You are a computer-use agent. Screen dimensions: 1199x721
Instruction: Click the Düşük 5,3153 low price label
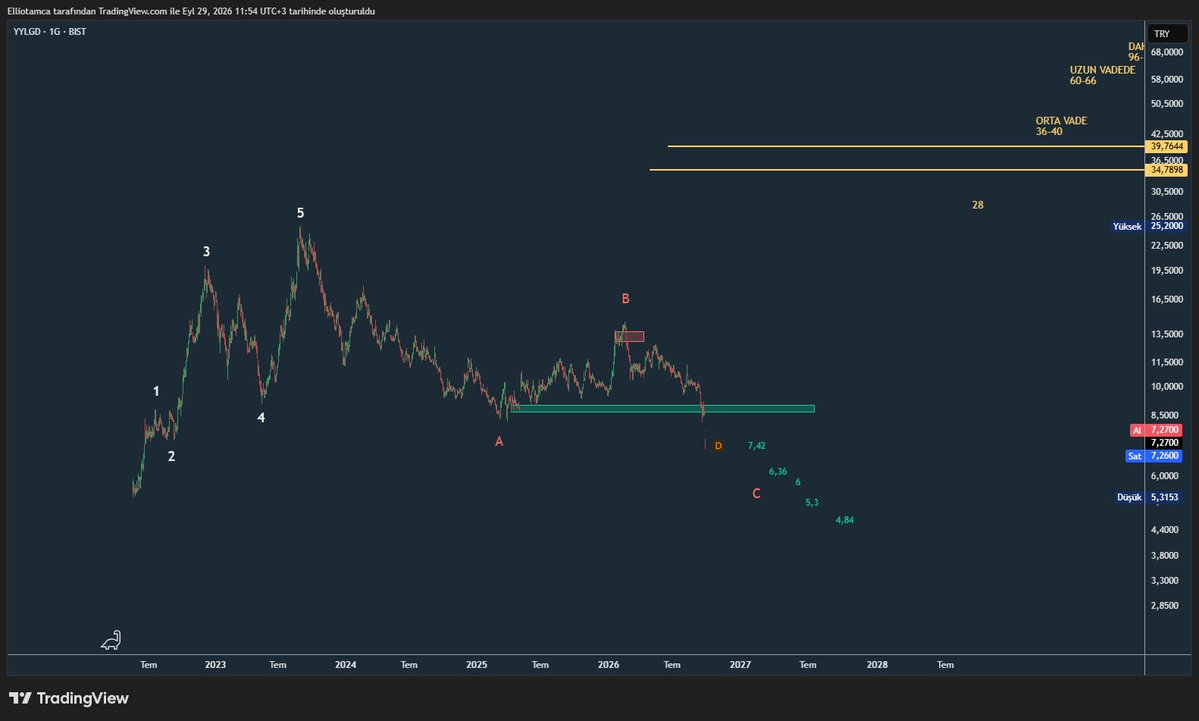[1149, 497]
